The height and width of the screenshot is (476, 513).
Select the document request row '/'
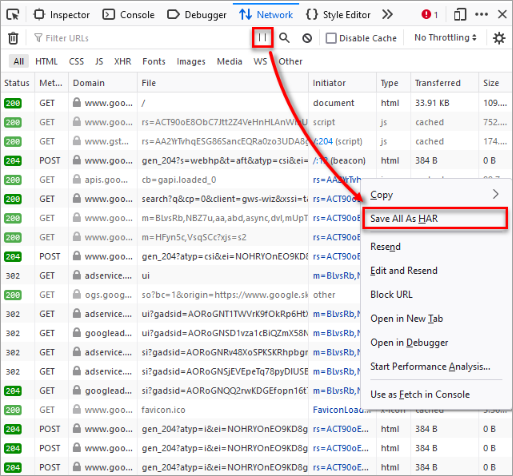256,103
